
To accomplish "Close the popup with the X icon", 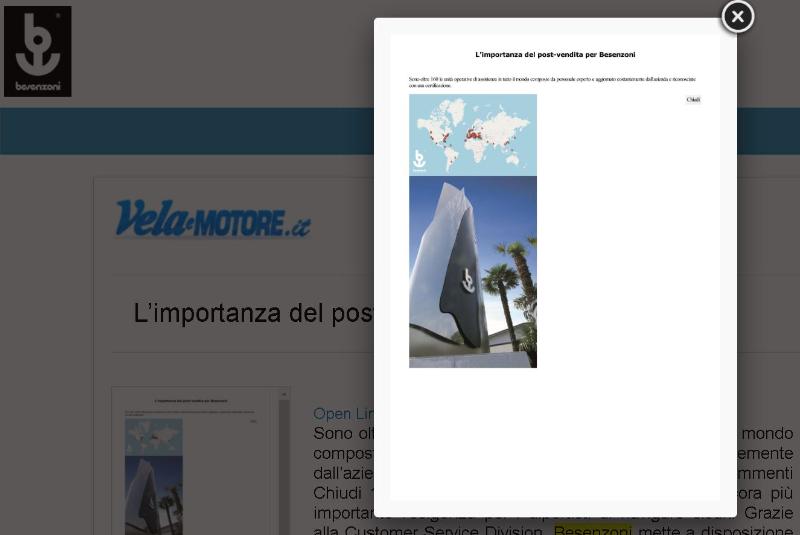I will tap(737, 17).
